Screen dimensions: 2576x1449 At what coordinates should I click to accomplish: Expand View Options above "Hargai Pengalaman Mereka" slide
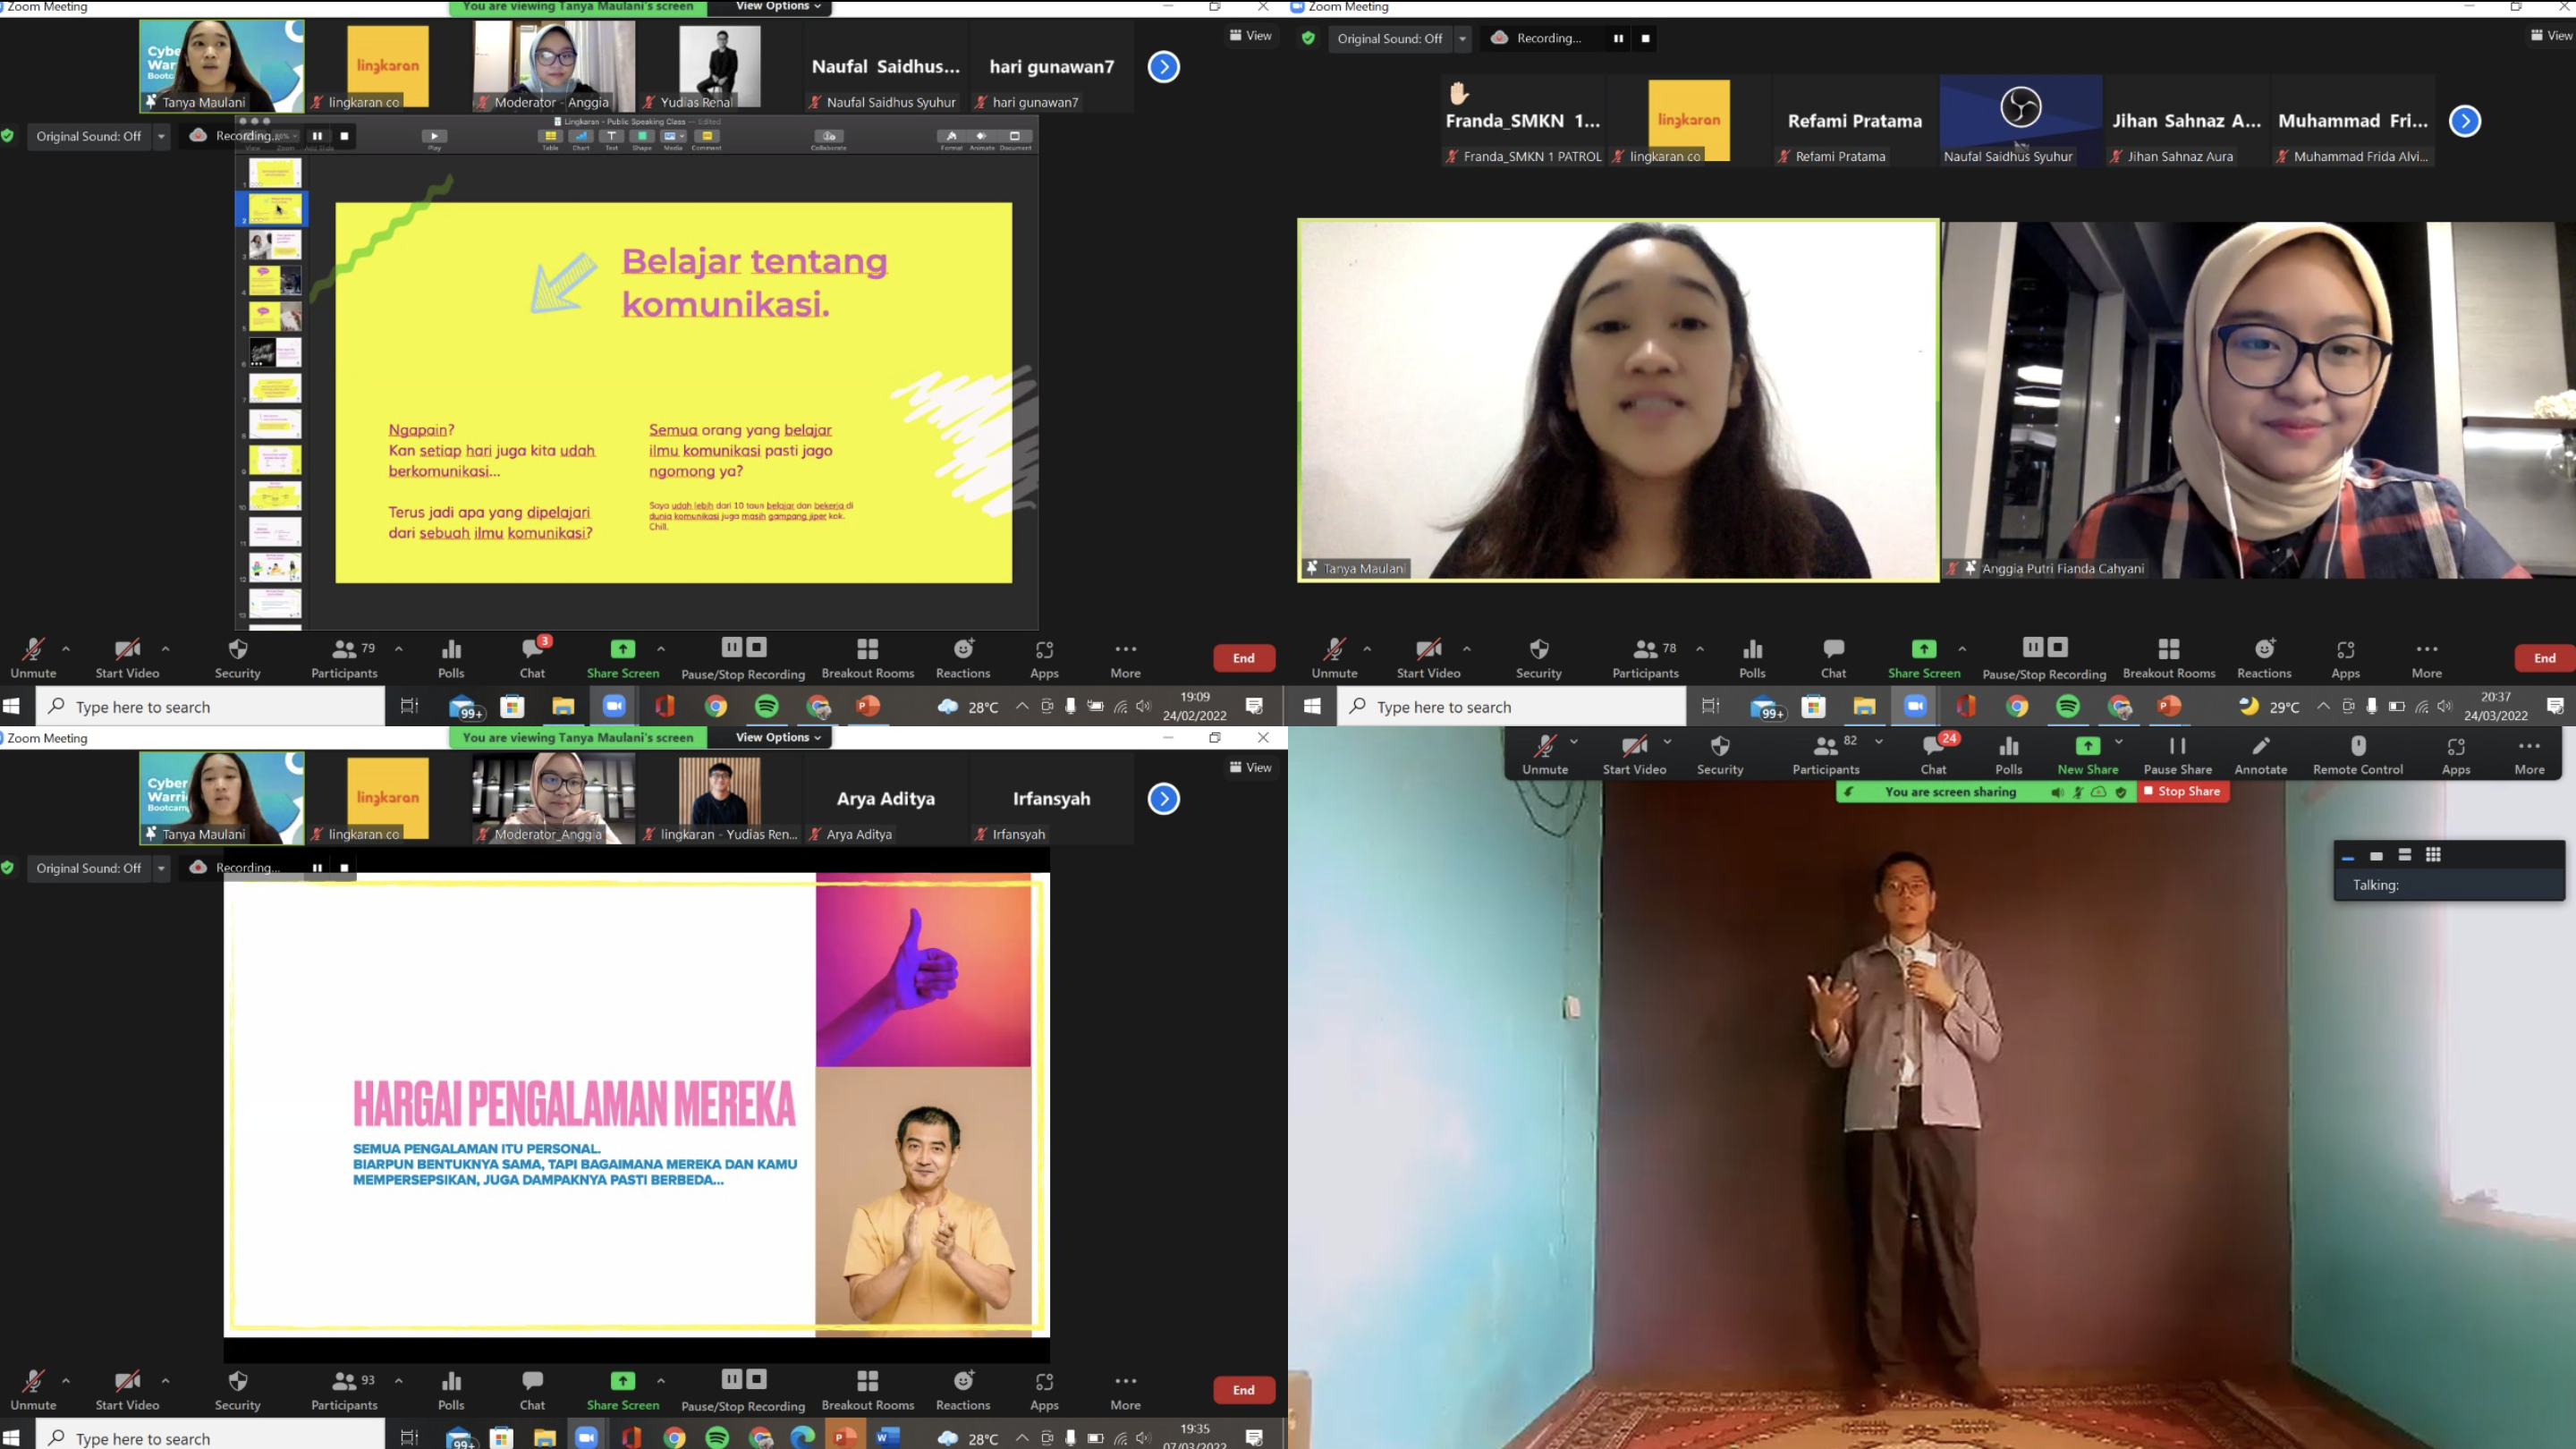[778, 737]
